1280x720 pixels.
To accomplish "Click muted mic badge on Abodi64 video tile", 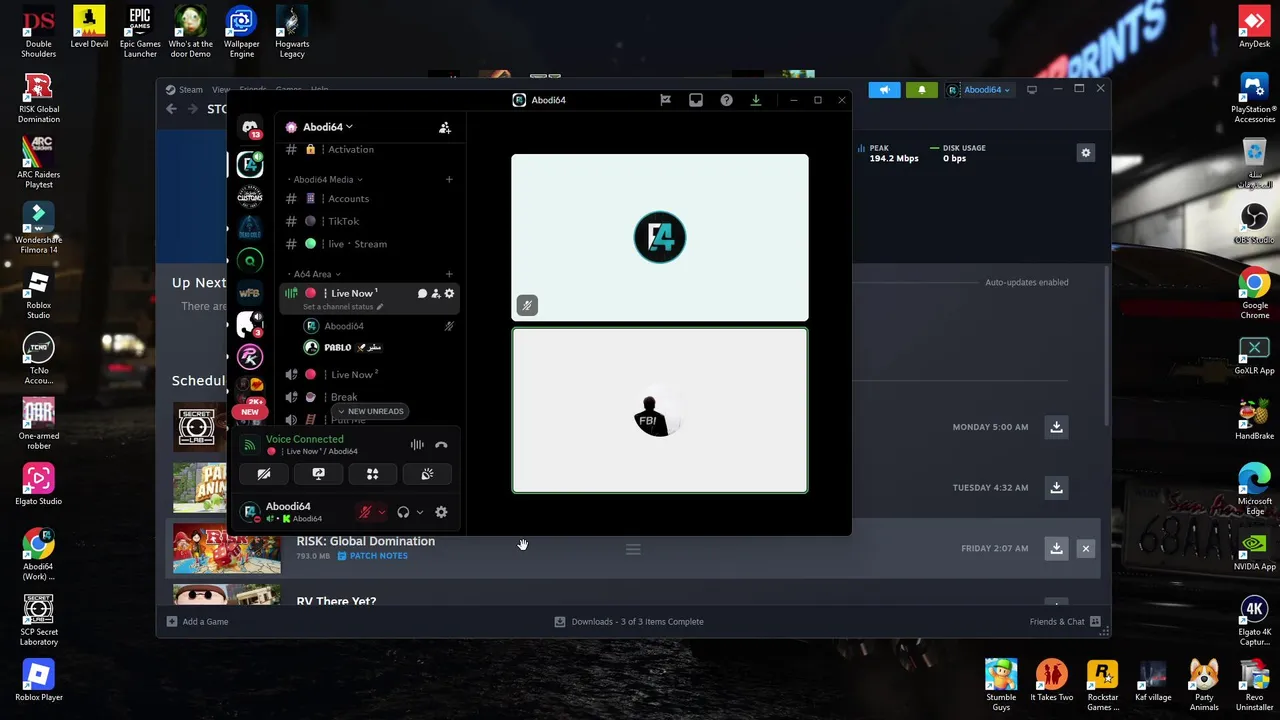I will click(527, 305).
